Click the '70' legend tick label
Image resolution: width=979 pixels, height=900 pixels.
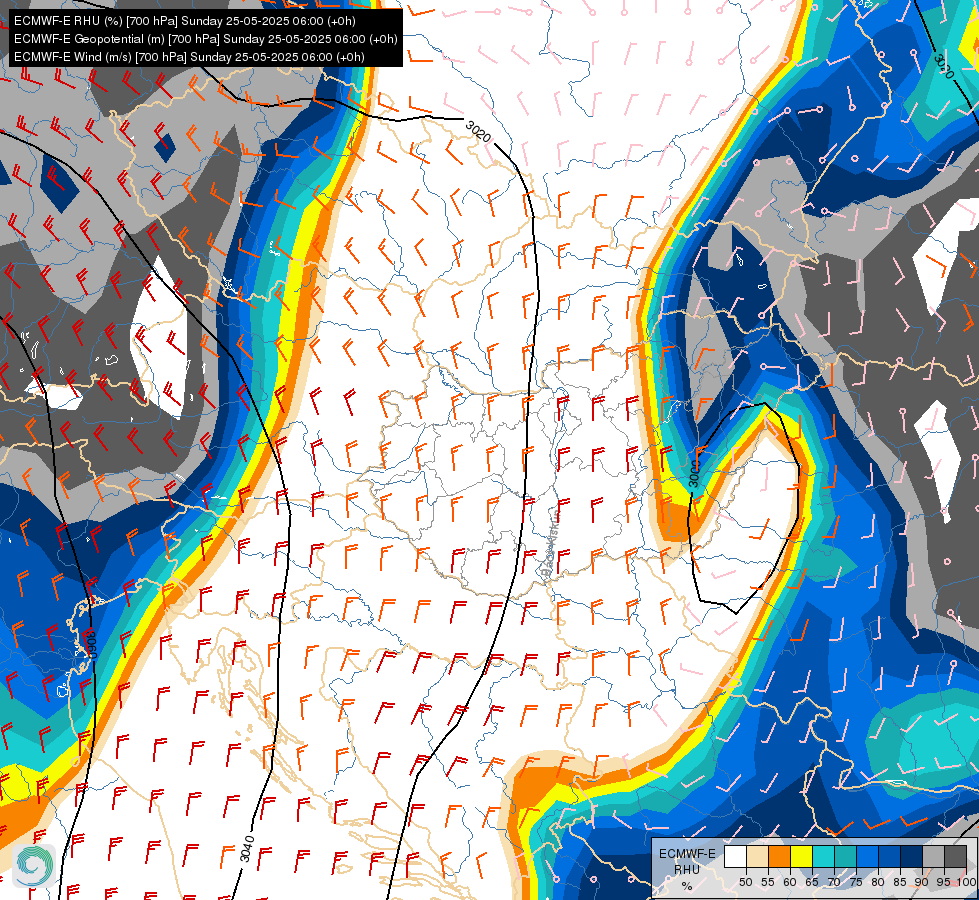click(834, 882)
